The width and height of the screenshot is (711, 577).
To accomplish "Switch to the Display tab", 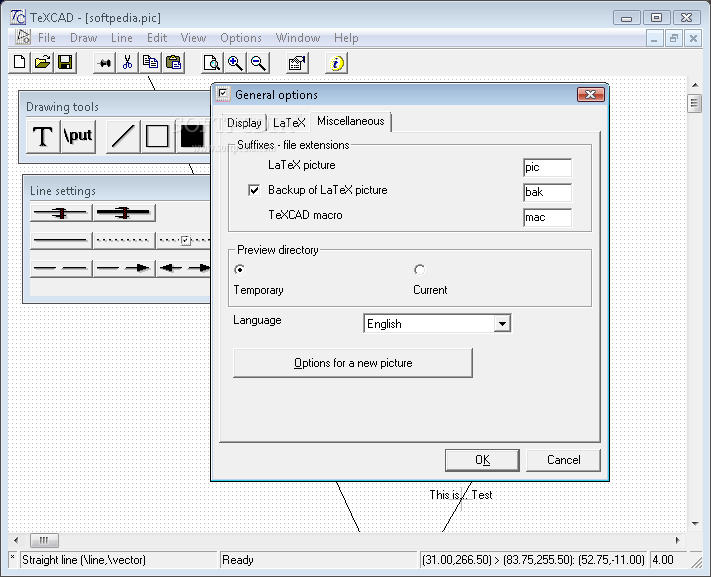I will coord(244,123).
